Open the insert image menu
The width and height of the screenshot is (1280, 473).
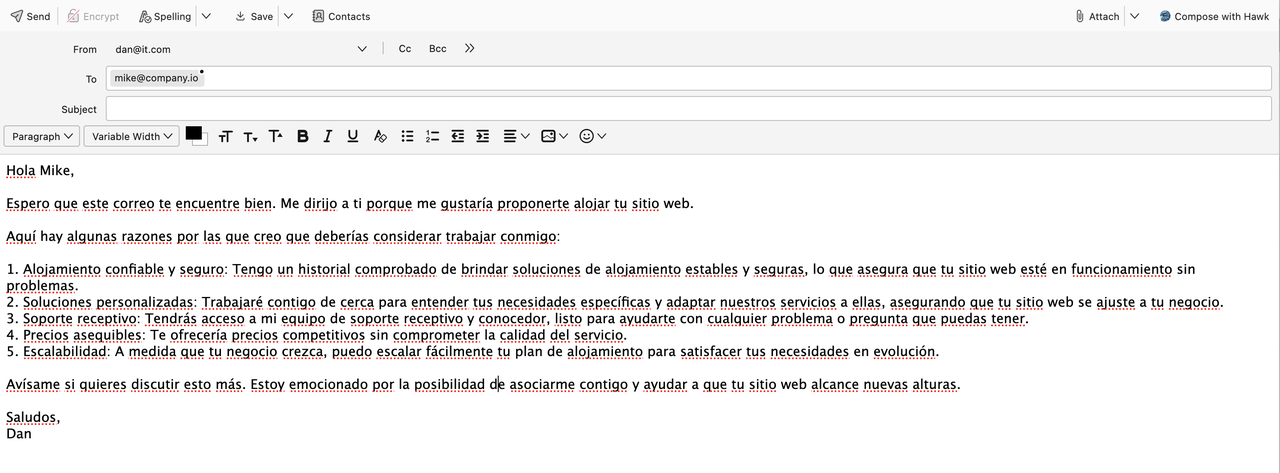554,136
